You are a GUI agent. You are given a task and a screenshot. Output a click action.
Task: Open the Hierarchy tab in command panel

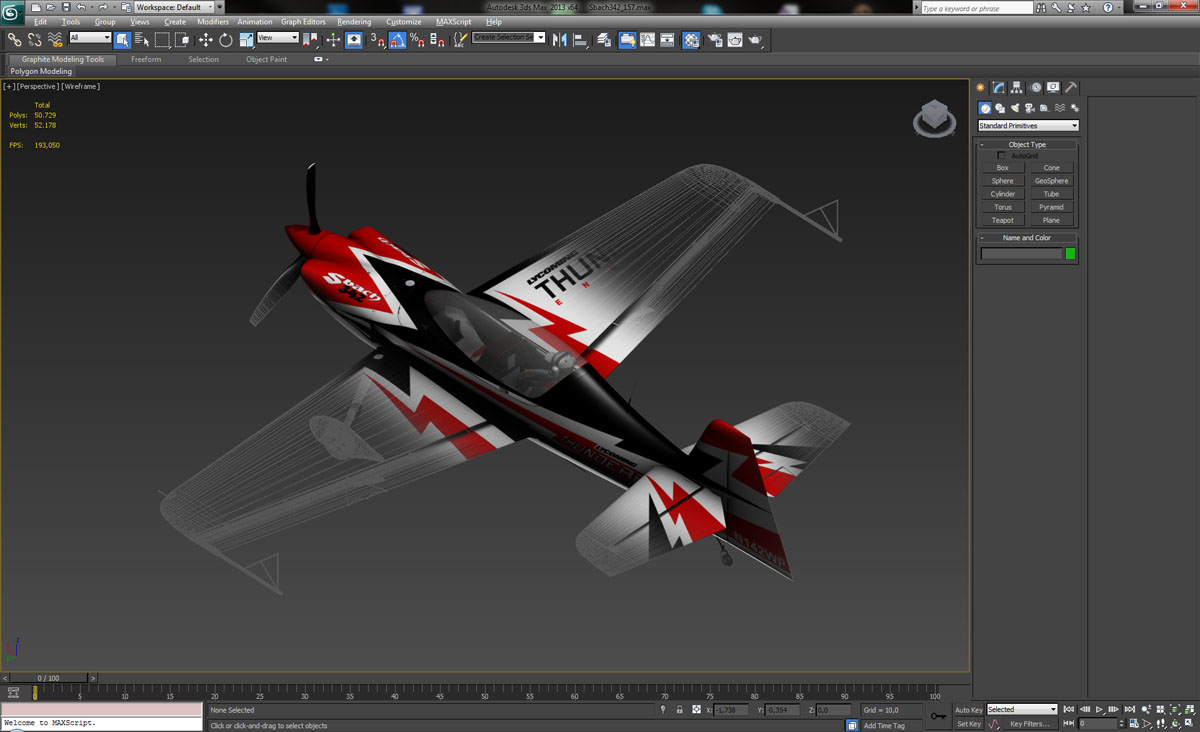point(1016,88)
